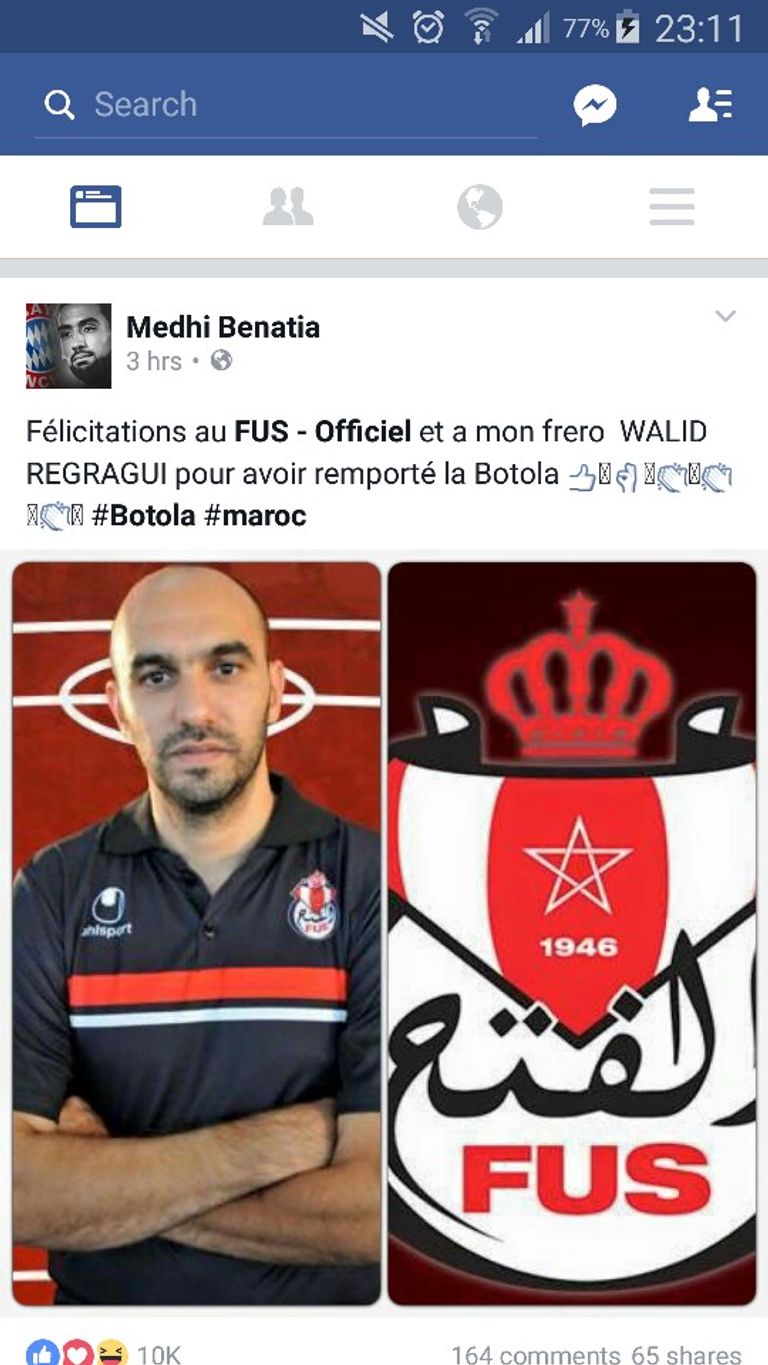768x1365 pixels.
Task: Open the friend requests contacts icon
Action: coord(710,105)
